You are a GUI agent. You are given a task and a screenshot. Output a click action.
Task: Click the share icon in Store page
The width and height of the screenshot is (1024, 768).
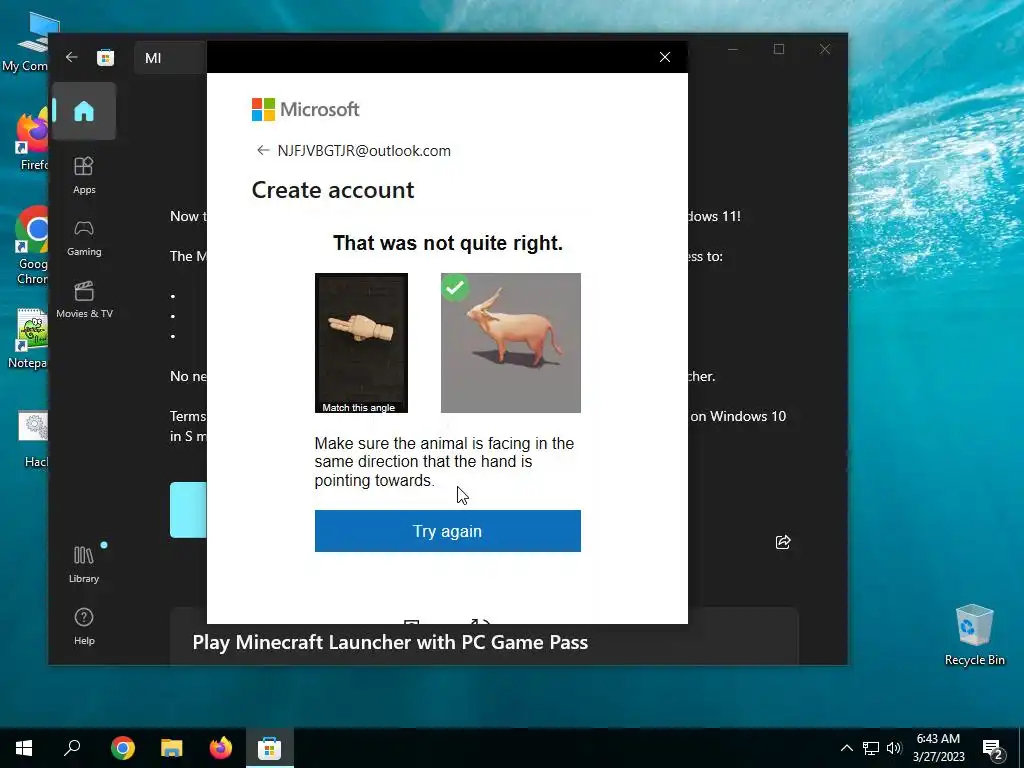[x=783, y=541]
